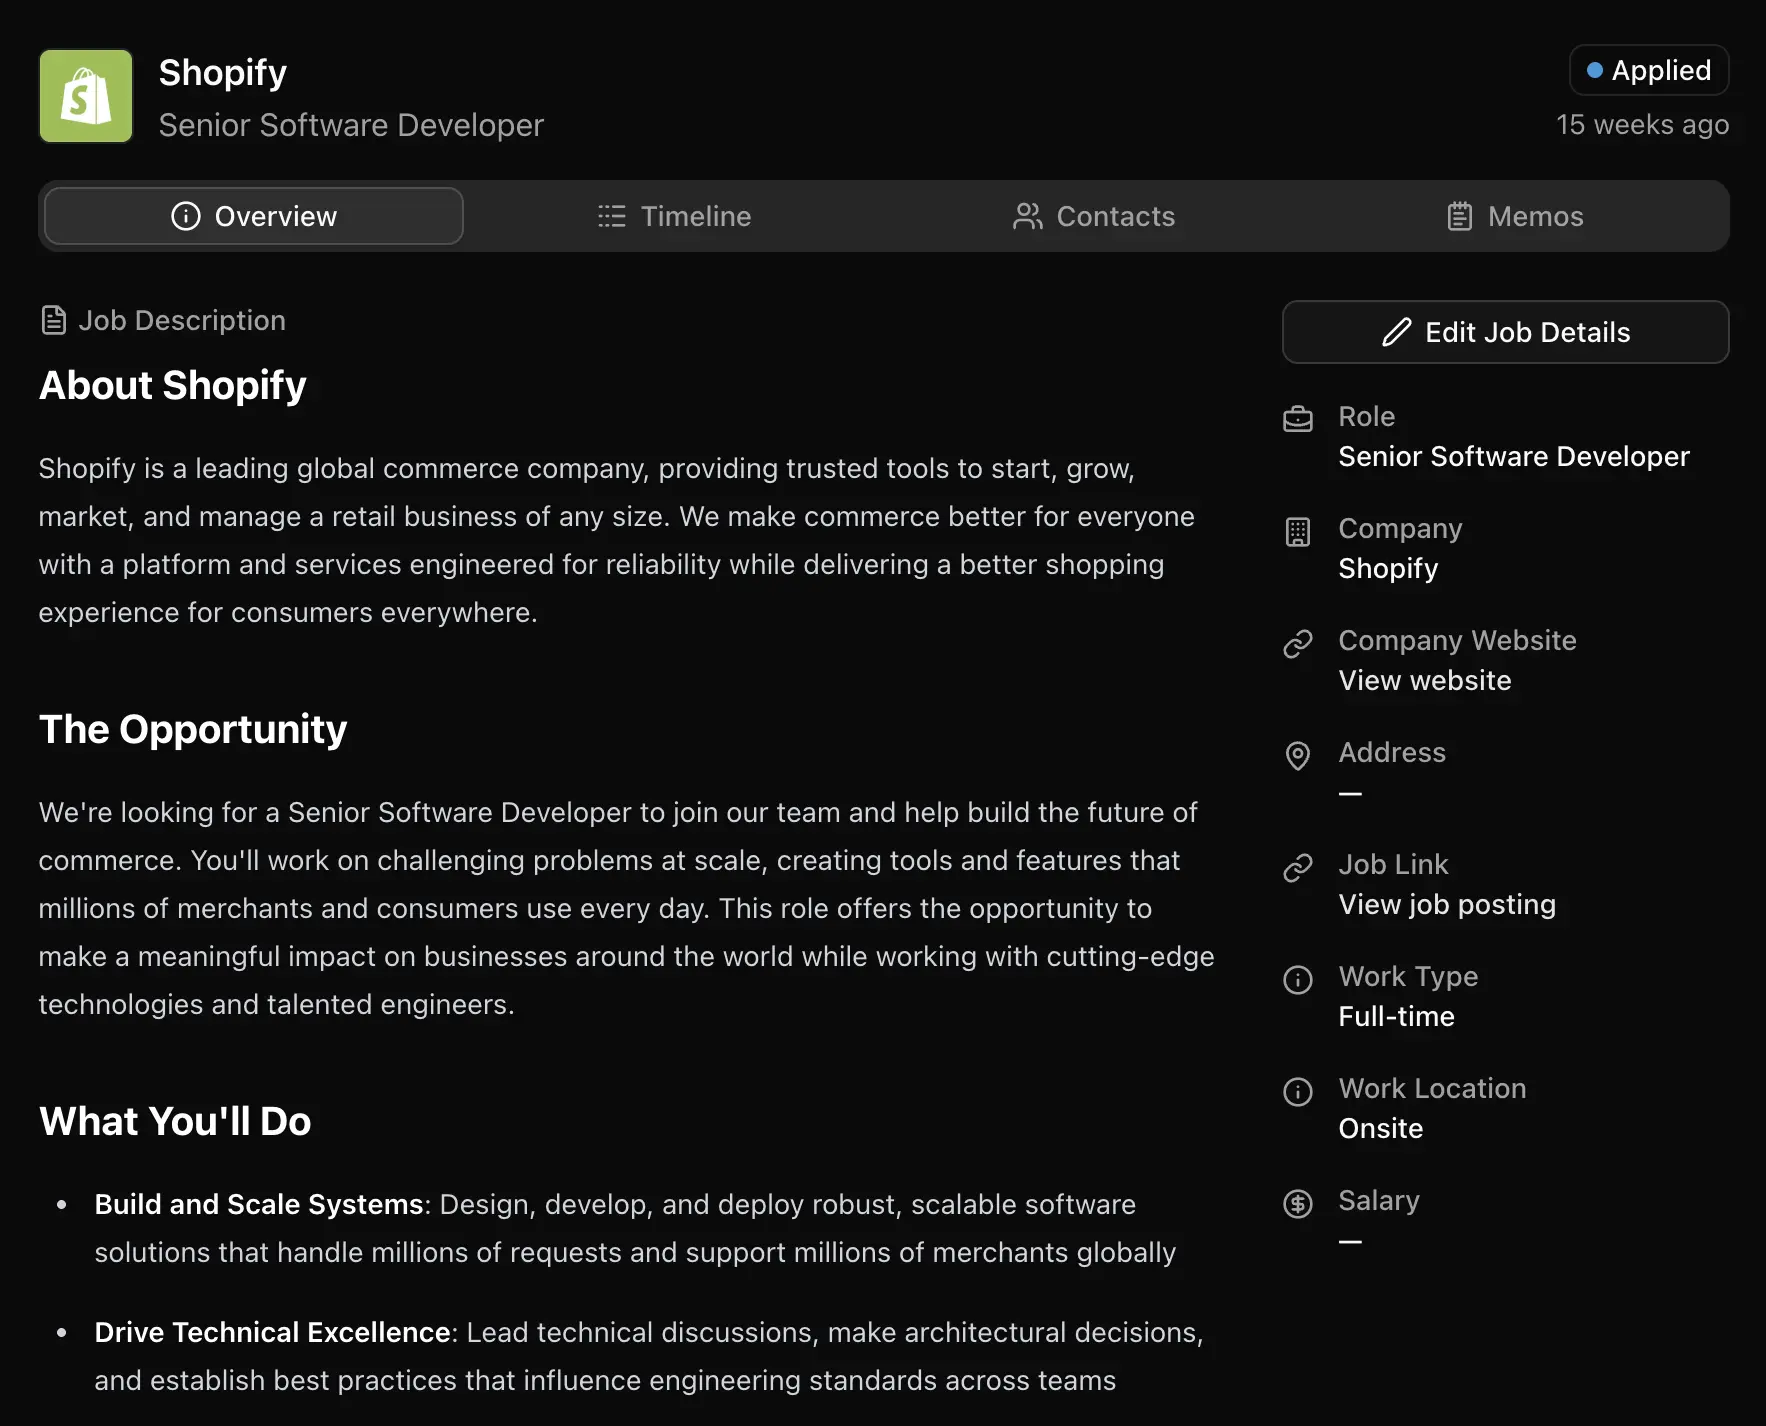Open the Overview tab
Screen dimensions: 1766x1426
254,216
